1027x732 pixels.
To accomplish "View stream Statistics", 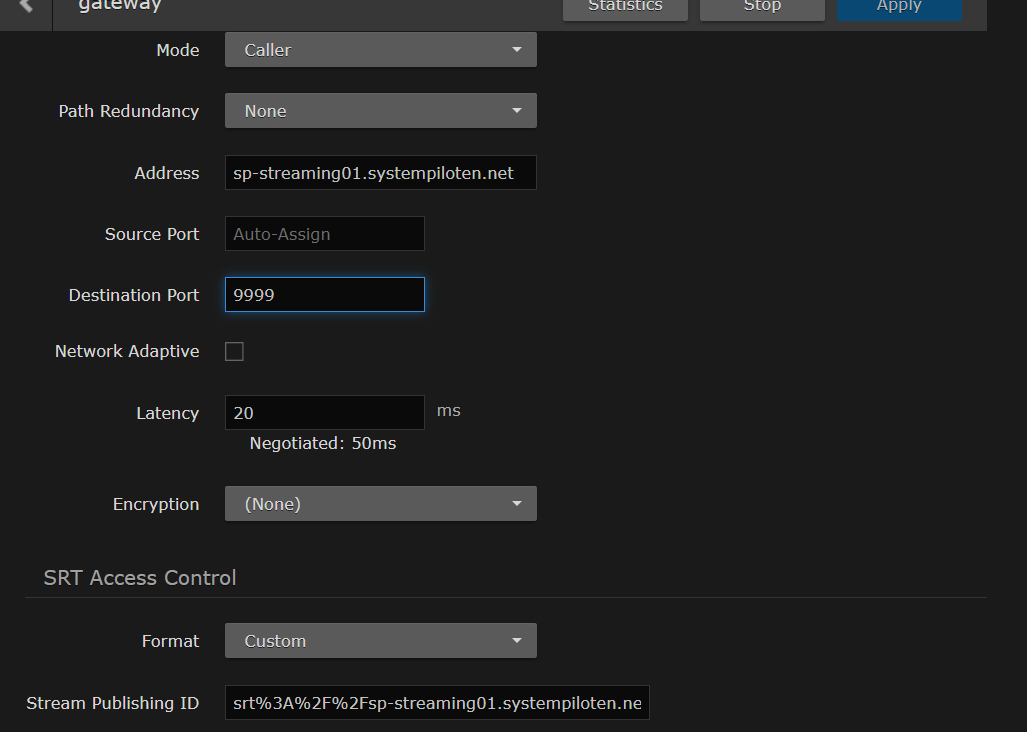I will [x=624, y=7].
